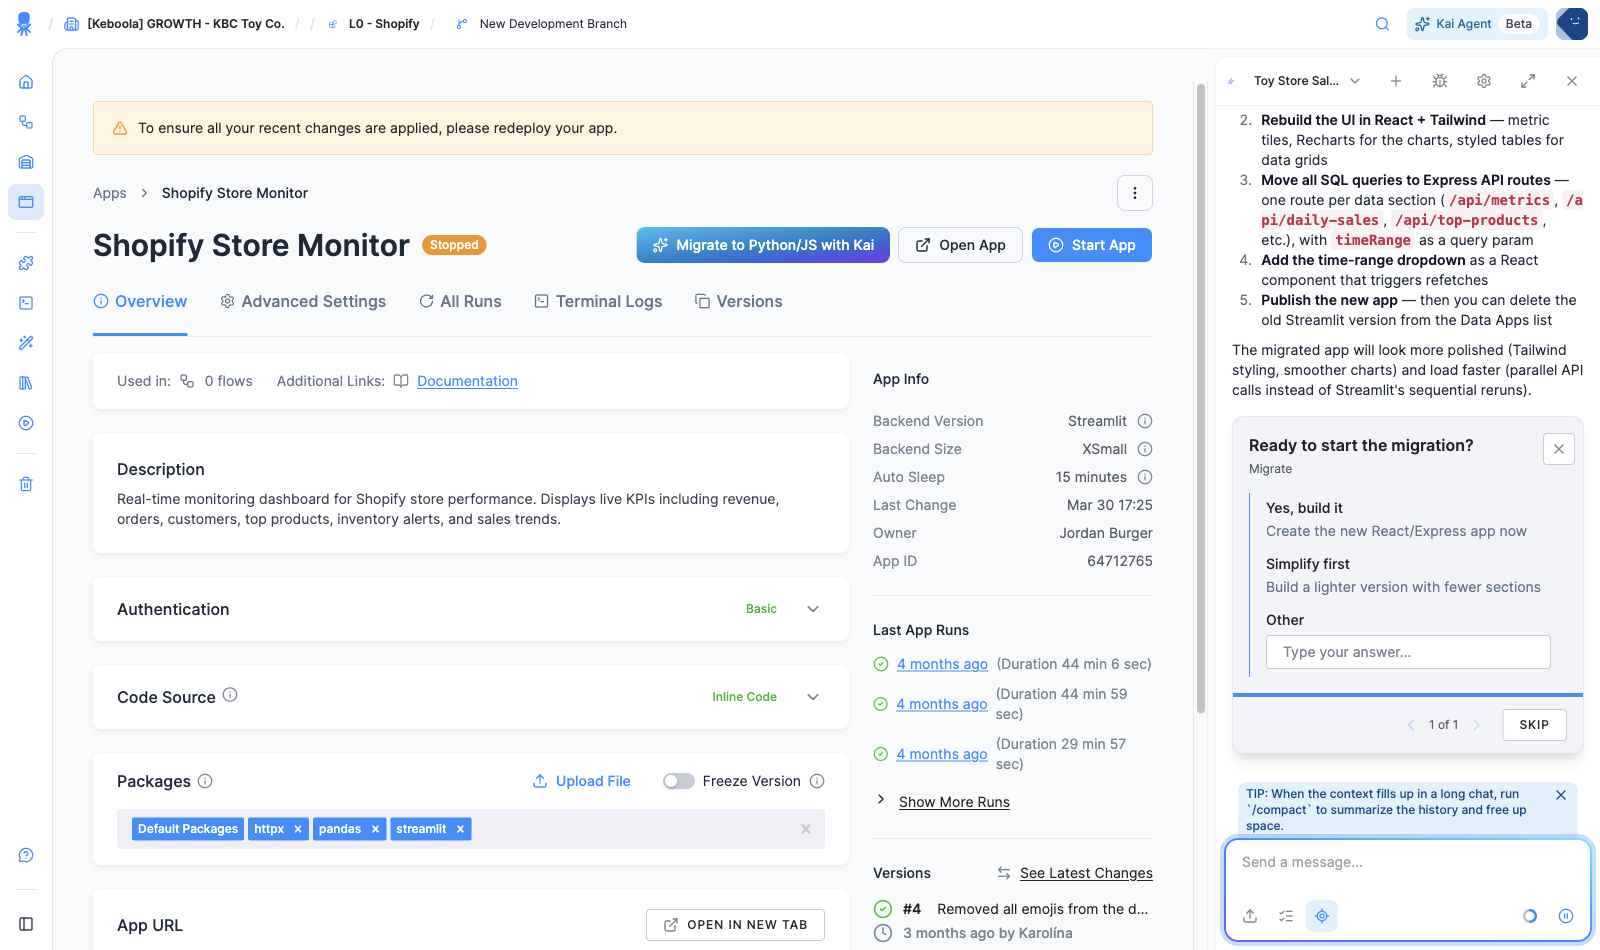Click the attach file upload icon in chat
Image resolution: width=1600 pixels, height=950 pixels.
point(1250,916)
